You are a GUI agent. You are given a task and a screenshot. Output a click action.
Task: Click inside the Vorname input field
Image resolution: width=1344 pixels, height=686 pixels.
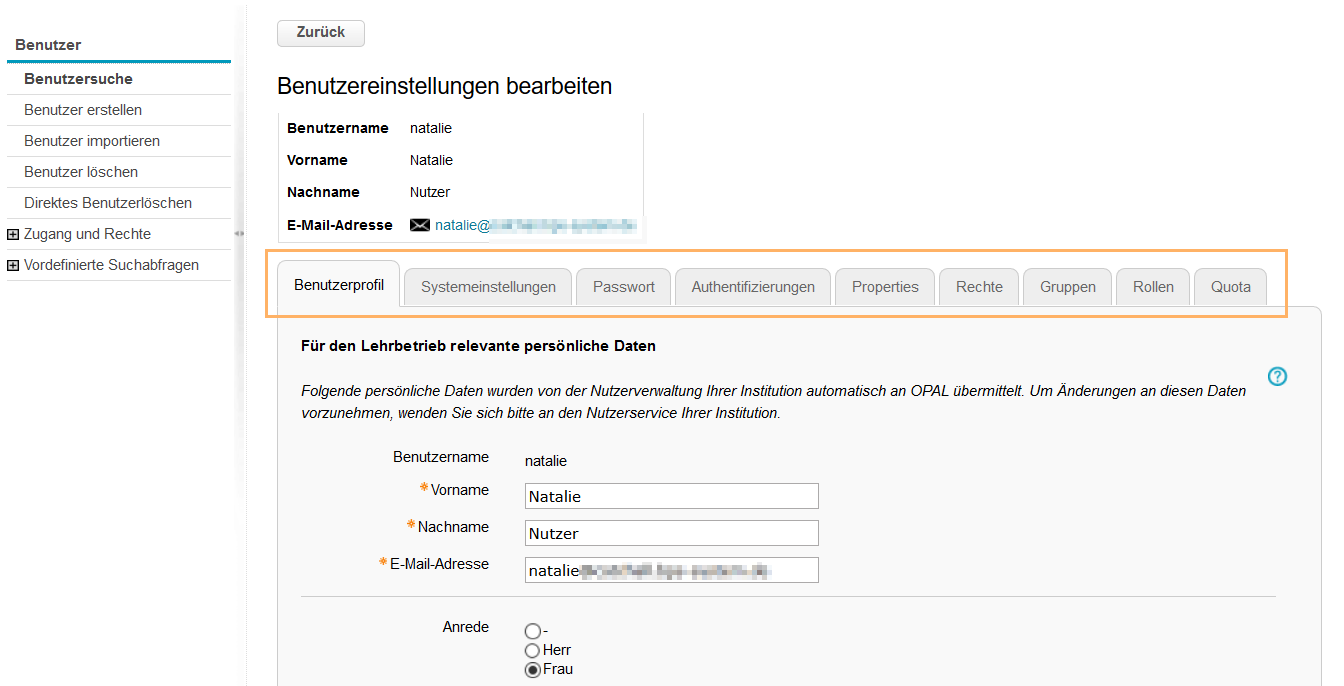click(x=671, y=495)
